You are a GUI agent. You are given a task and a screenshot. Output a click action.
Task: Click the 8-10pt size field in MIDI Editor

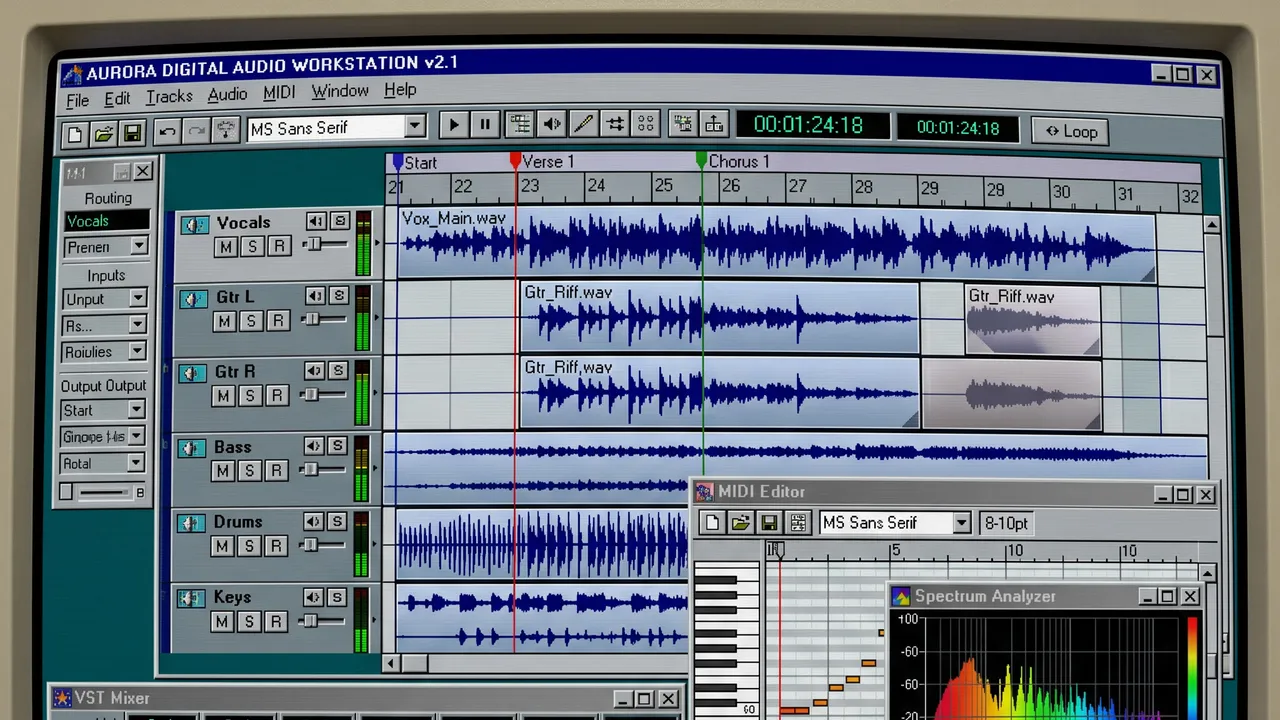1006,523
